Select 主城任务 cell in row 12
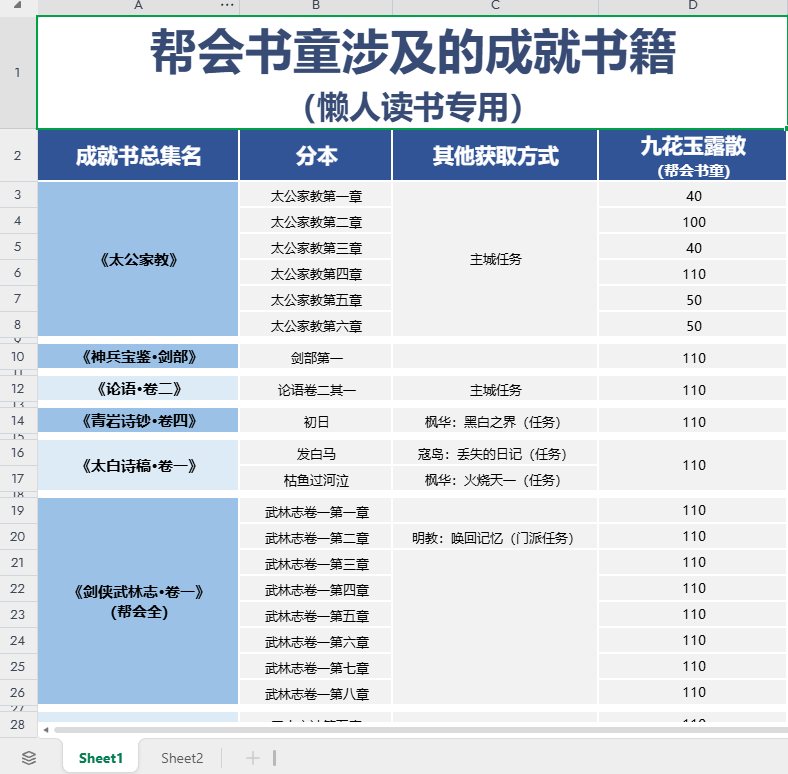 tap(495, 390)
